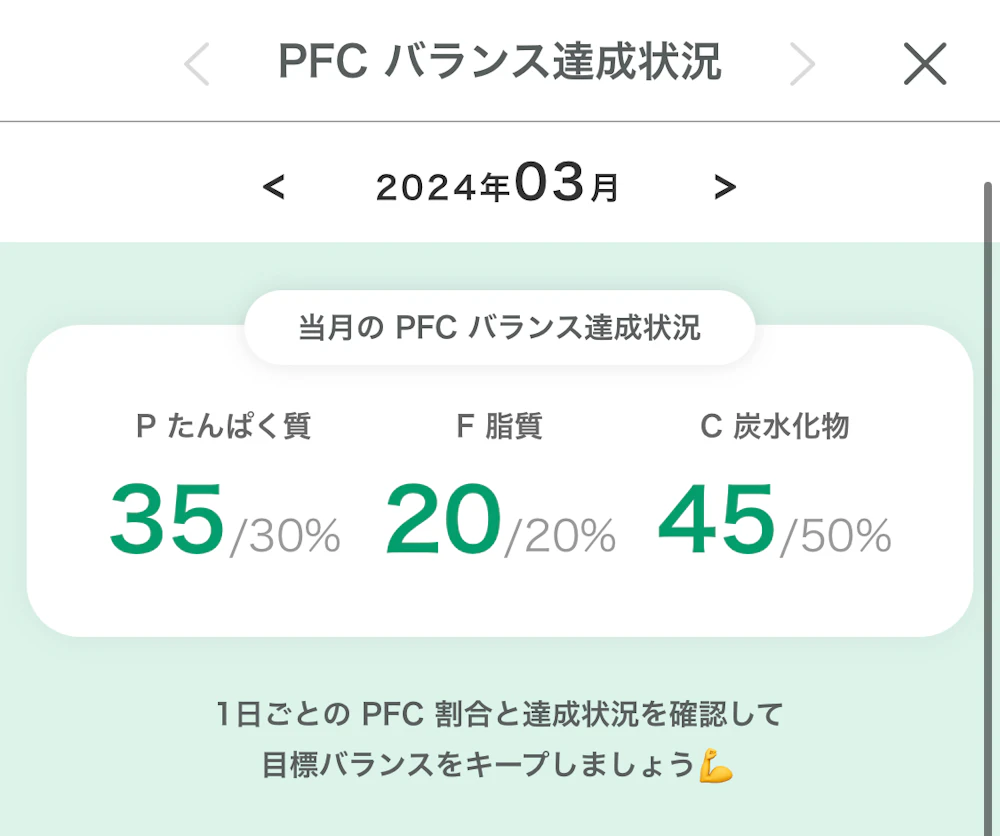Close the PFC バランス達成状況 screen
The width and height of the screenshot is (1000, 836).
(924, 65)
